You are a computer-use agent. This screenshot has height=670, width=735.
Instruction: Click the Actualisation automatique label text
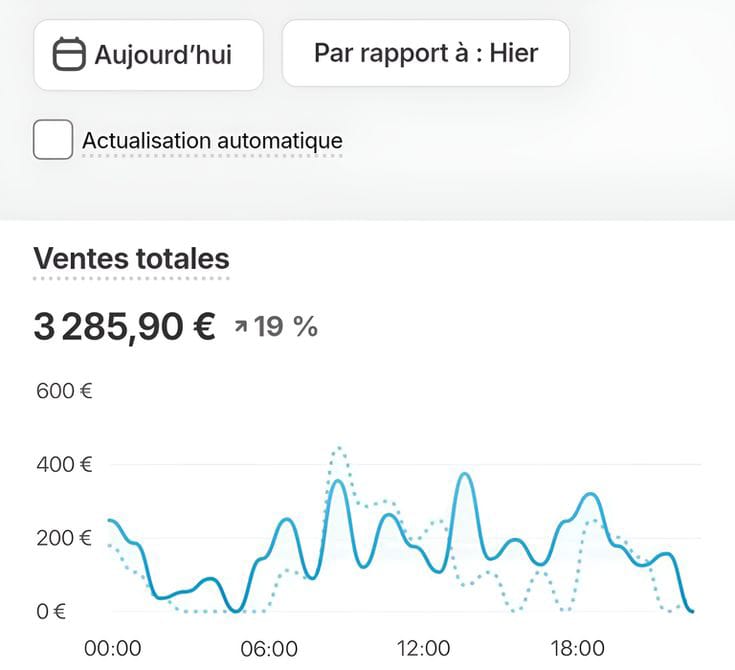click(x=212, y=141)
